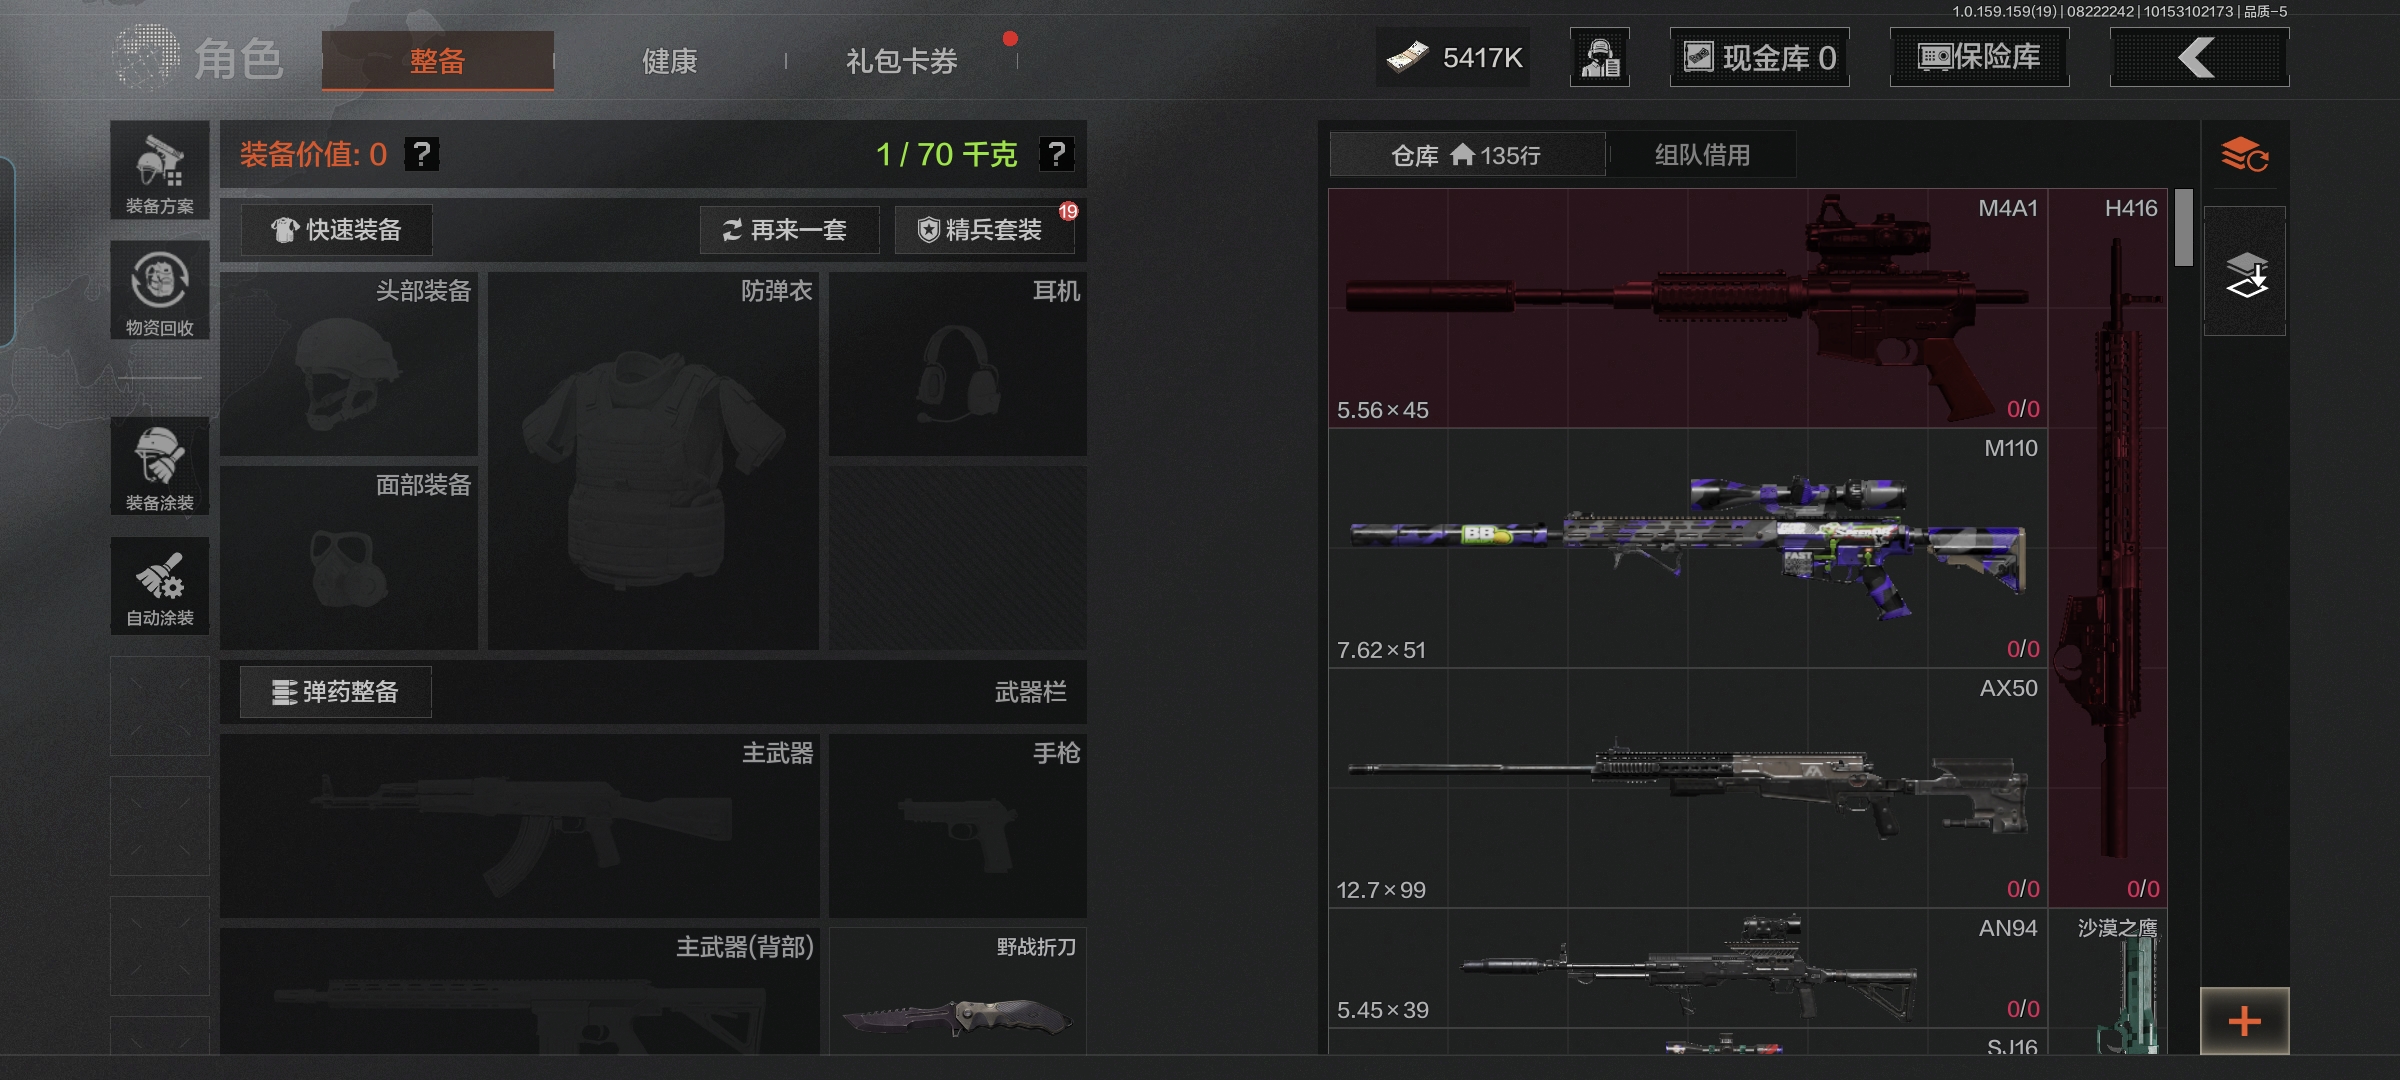Select the 主武器(背部) slot
This screenshot has width=2400, height=1080.
tap(519, 991)
